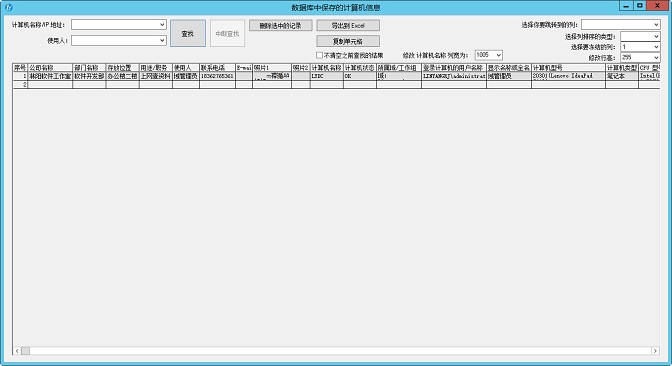
Task: Click the 复制单元格 button
Action: coord(348,42)
